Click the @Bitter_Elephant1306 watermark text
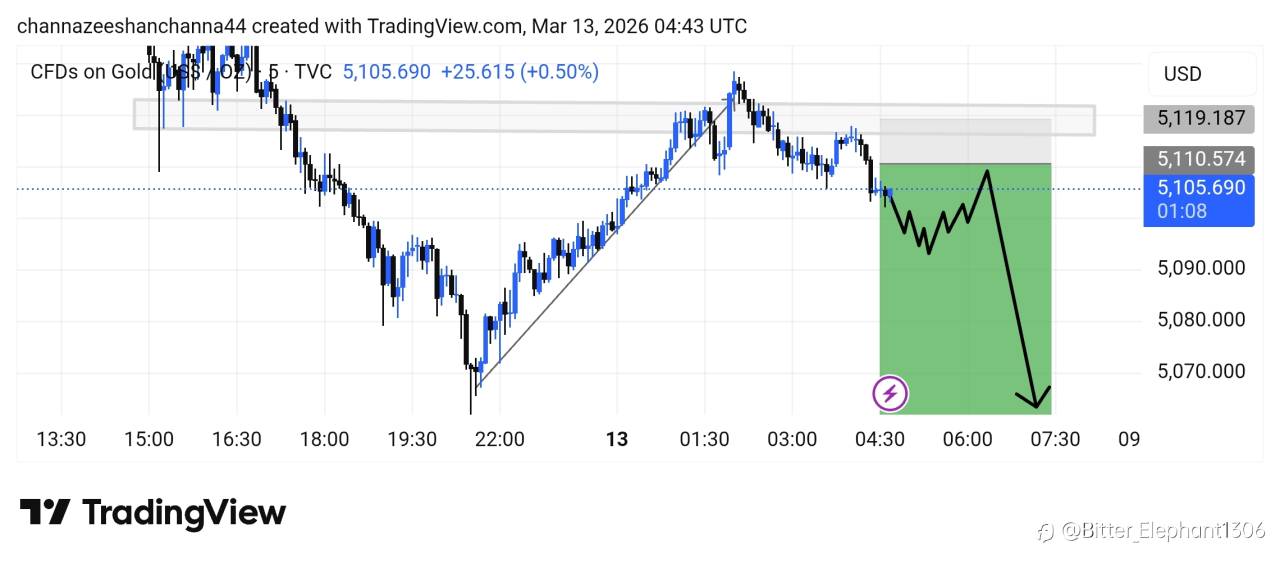Viewport: 1280px width, 563px height. 1163,530
